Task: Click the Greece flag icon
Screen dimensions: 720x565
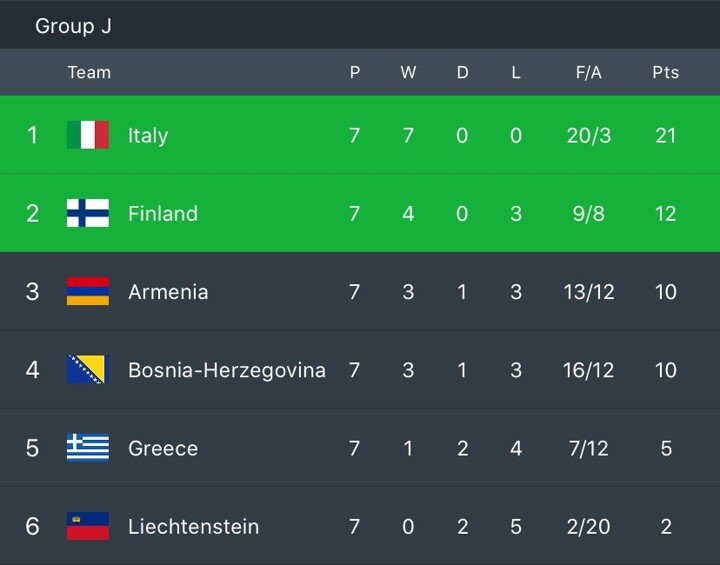Action: pos(88,448)
